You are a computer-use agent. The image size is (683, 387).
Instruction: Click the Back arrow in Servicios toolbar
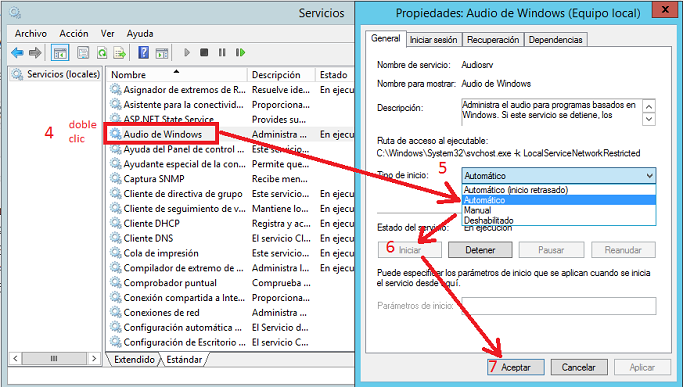(17, 53)
